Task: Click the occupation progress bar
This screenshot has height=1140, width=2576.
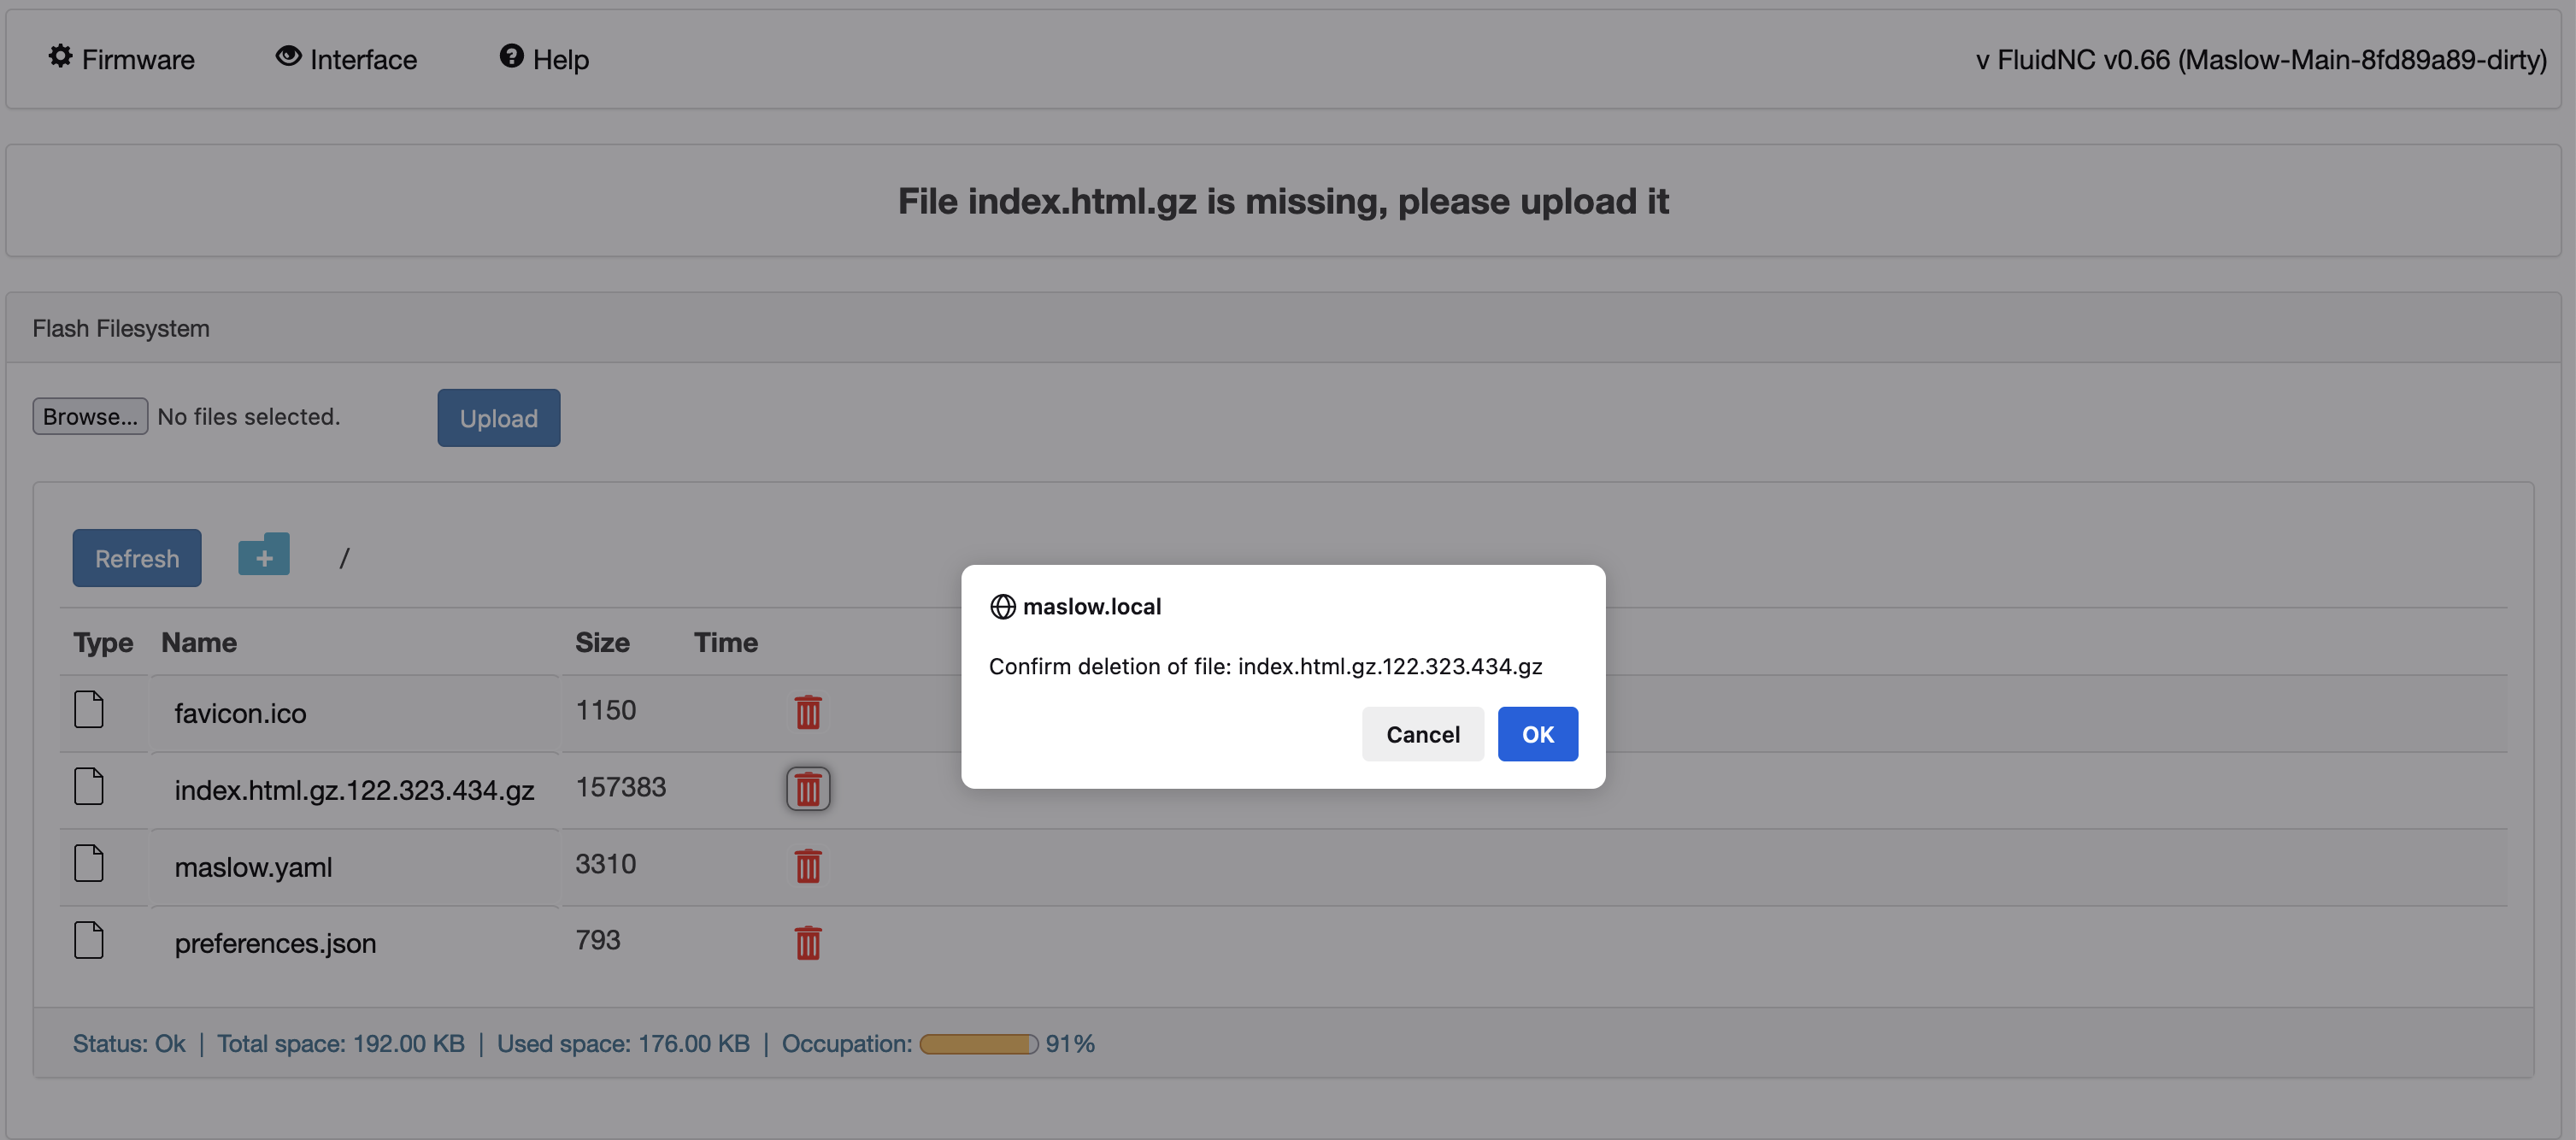Action: click(x=978, y=1044)
